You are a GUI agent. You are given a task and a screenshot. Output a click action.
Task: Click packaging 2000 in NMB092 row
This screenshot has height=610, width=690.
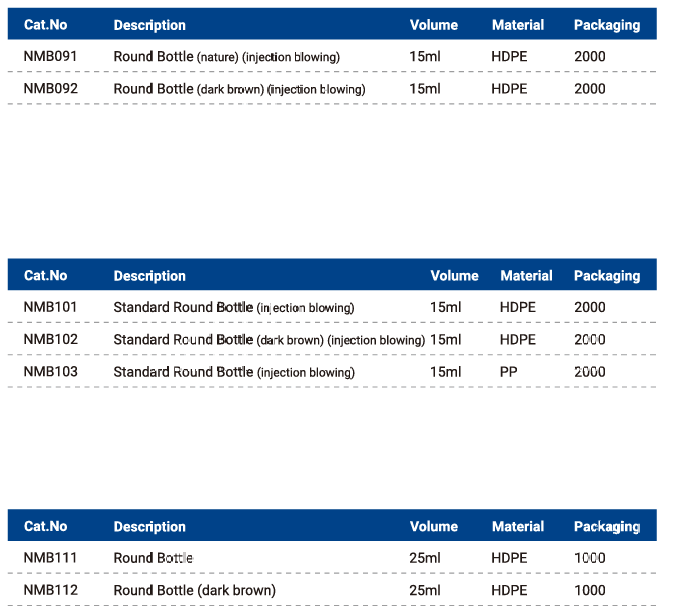tap(590, 88)
